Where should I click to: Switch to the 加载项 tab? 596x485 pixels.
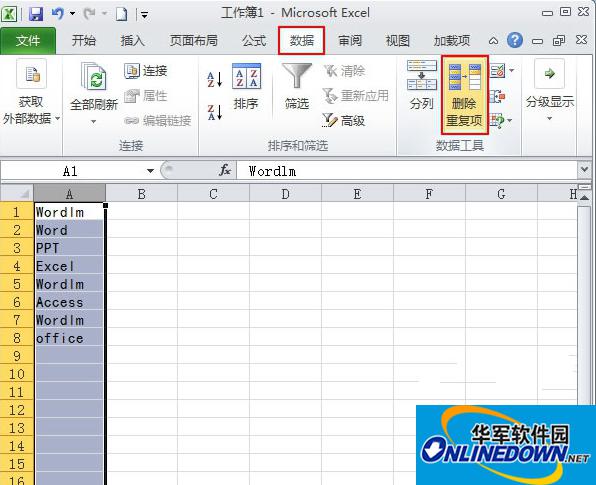point(452,40)
